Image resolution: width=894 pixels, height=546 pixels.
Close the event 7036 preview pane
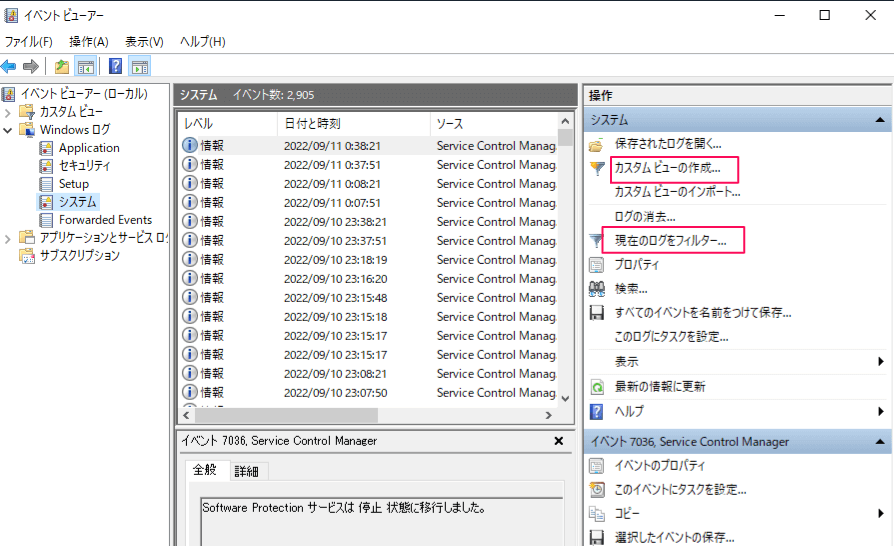558,441
